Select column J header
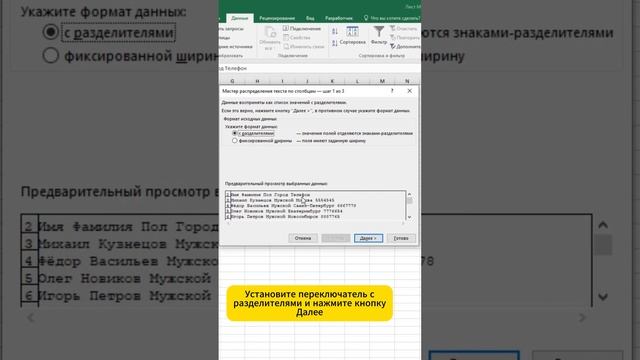Screen dimensions: 640x360 coord(307,81)
